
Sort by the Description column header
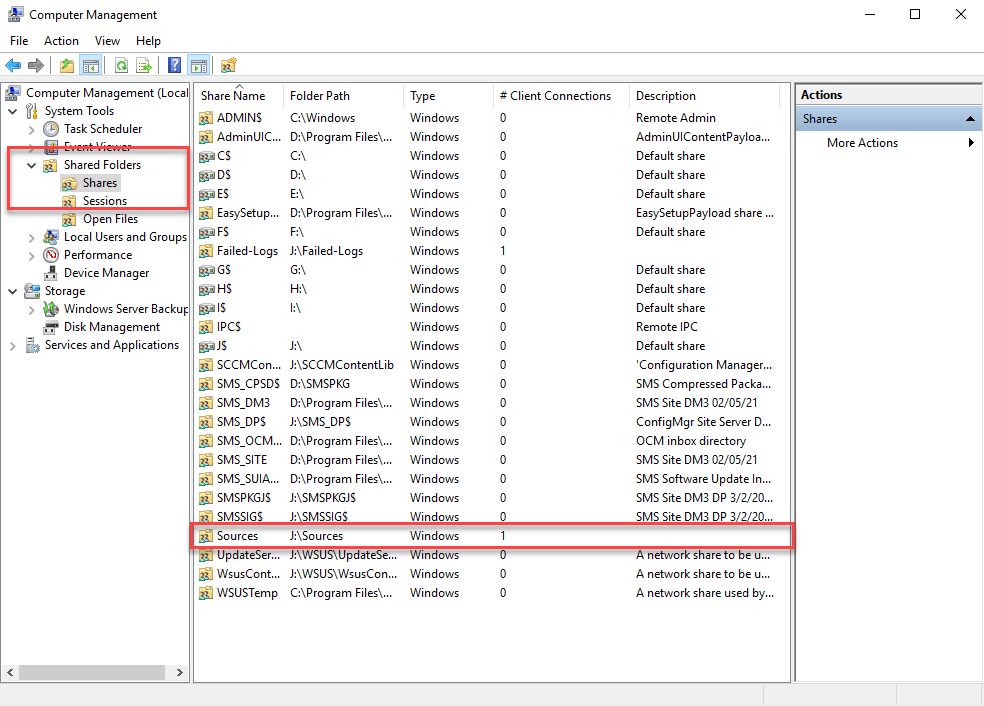[x=704, y=96]
